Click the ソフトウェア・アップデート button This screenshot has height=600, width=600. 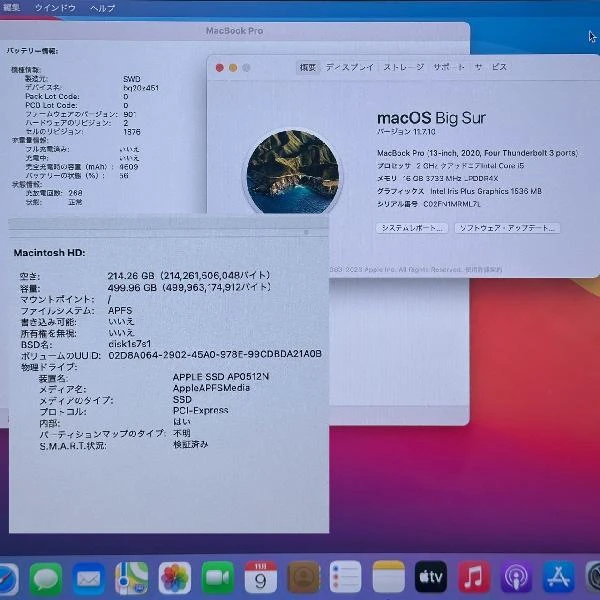(x=507, y=228)
